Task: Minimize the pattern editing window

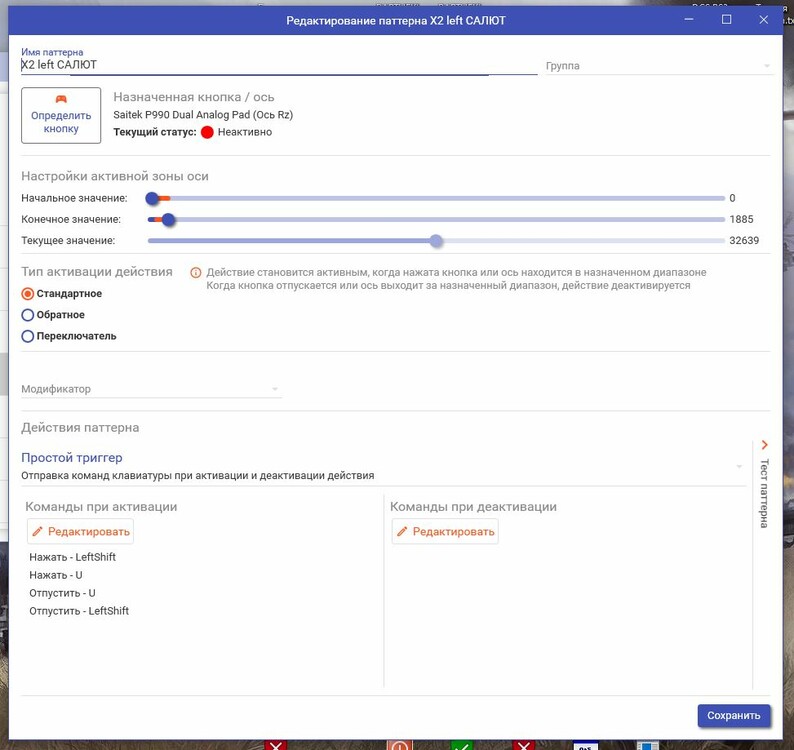Action: 689,19
